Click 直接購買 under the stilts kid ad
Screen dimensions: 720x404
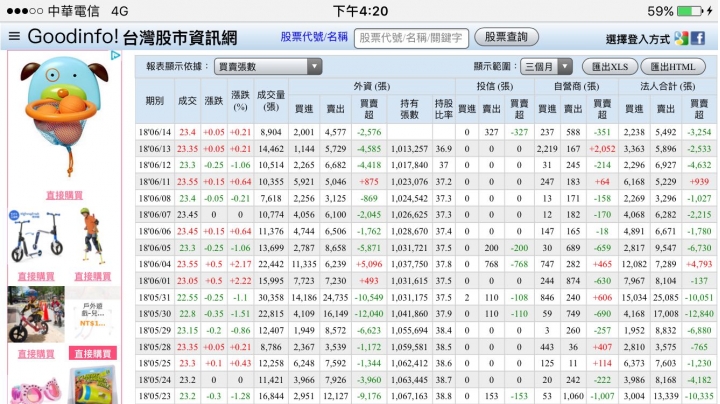tap(93, 276)
